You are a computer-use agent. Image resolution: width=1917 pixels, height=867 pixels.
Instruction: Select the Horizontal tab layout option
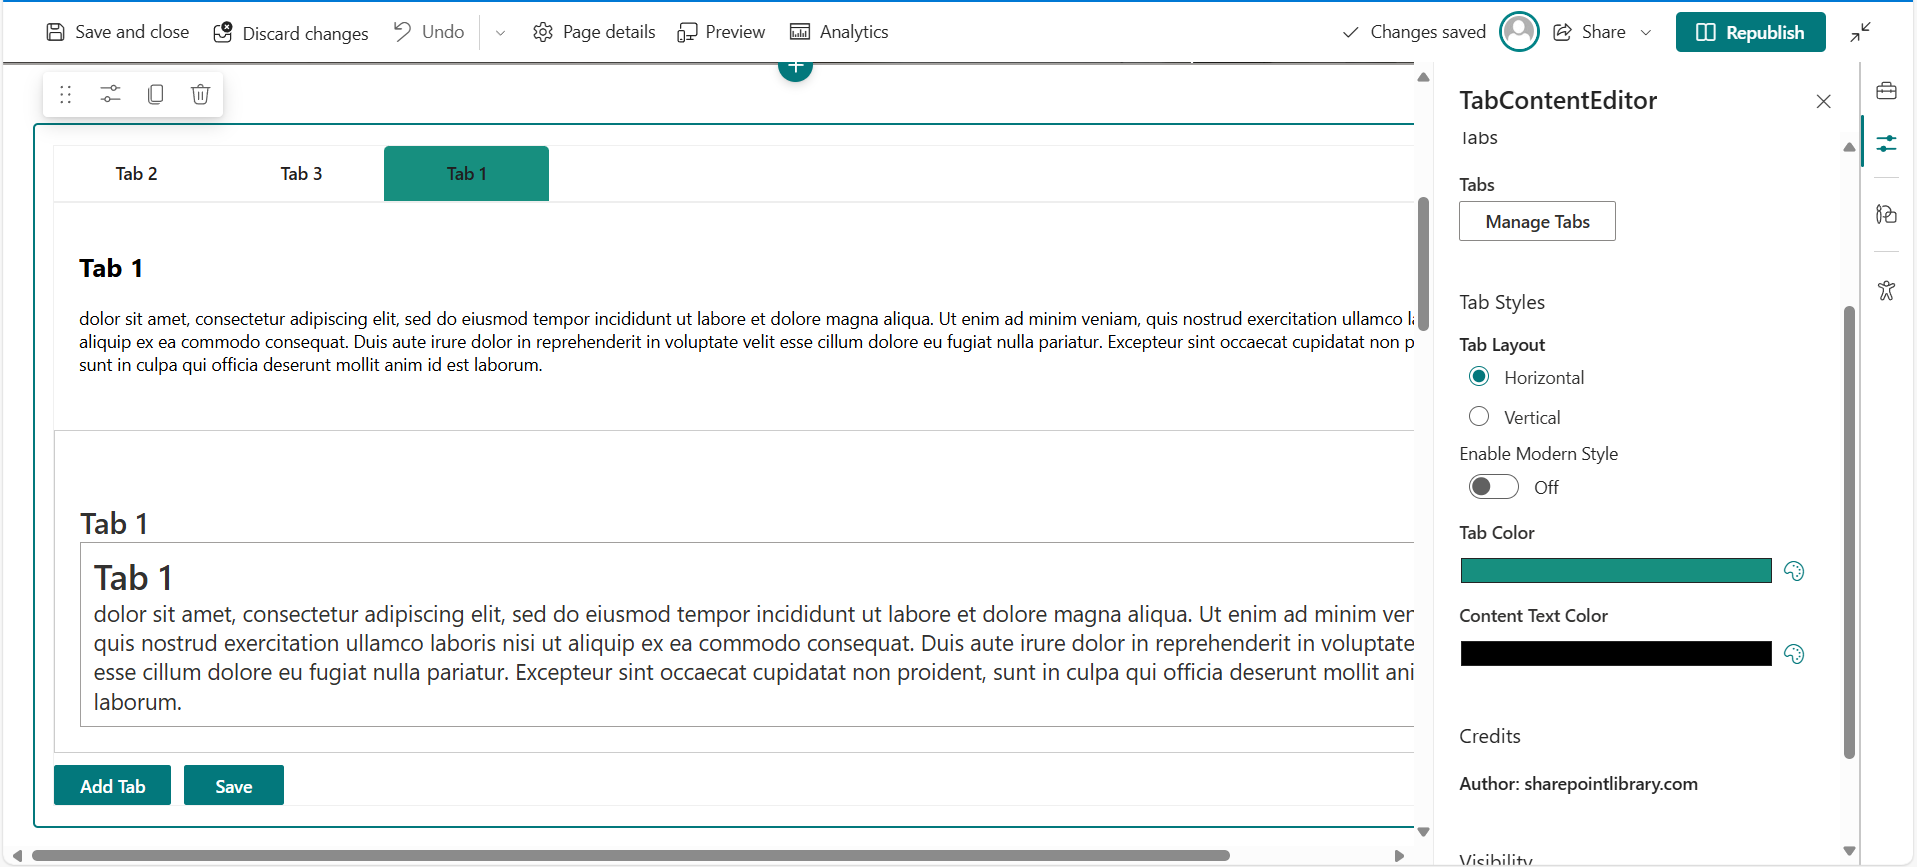(x=1479, y=377)
